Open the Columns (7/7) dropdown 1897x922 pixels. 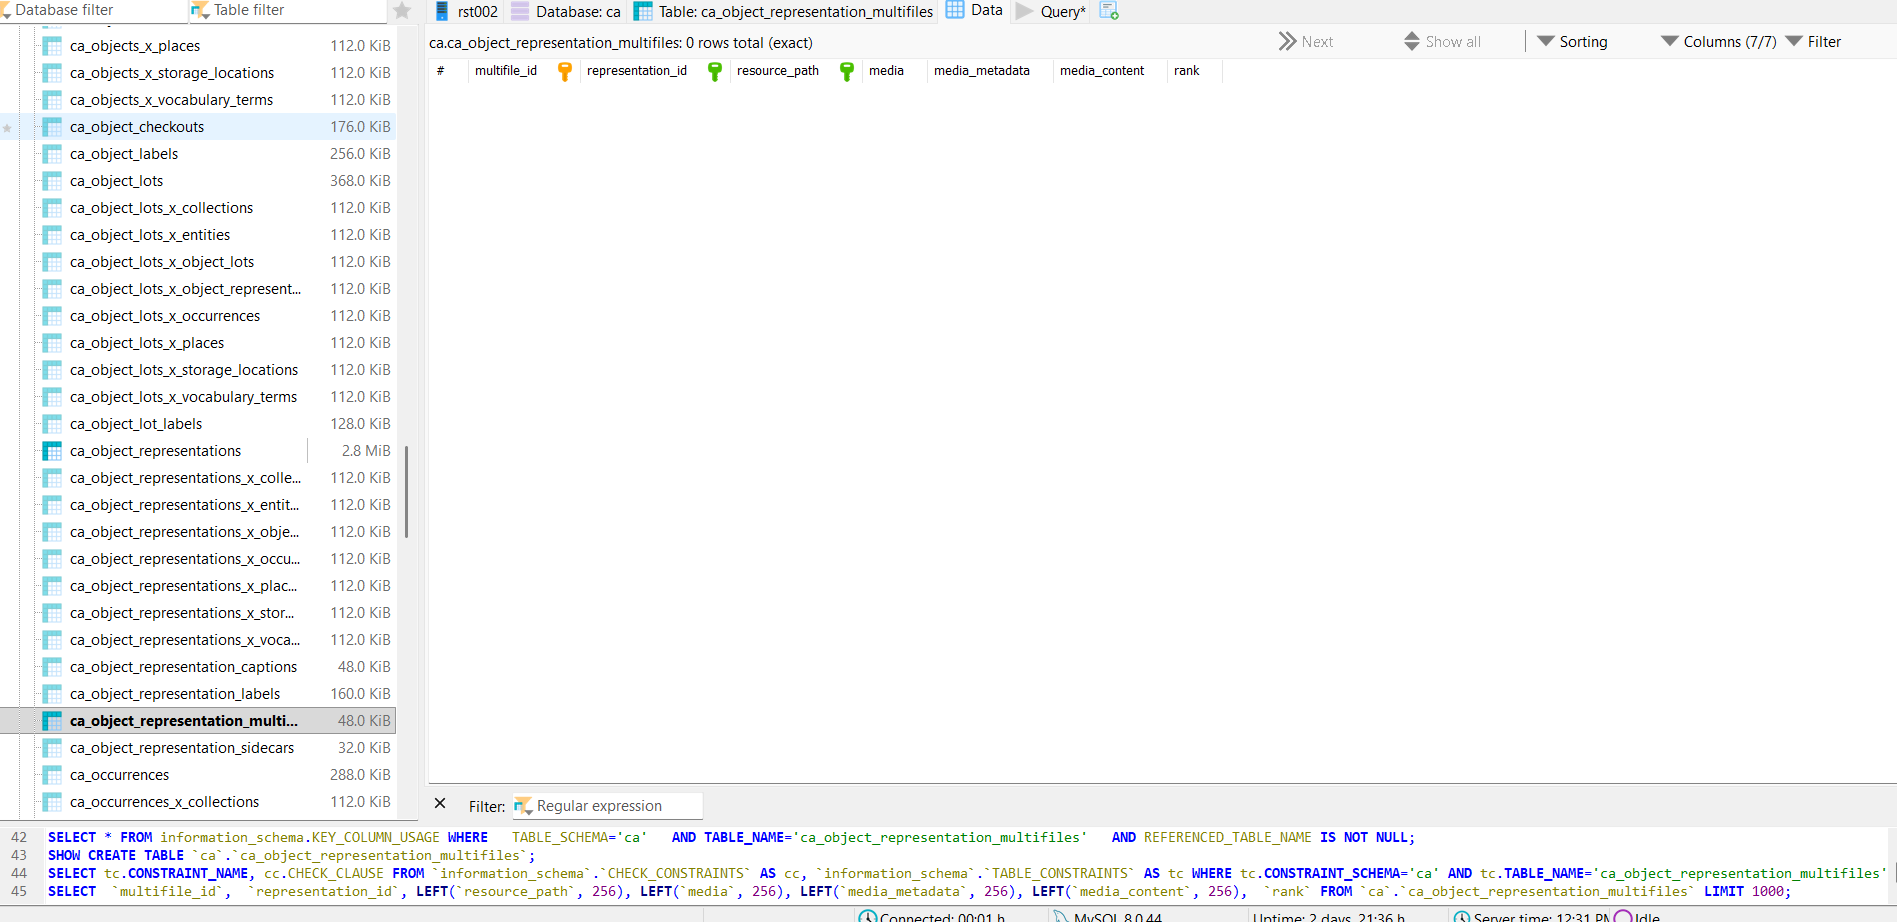(x=1718, y=42)
